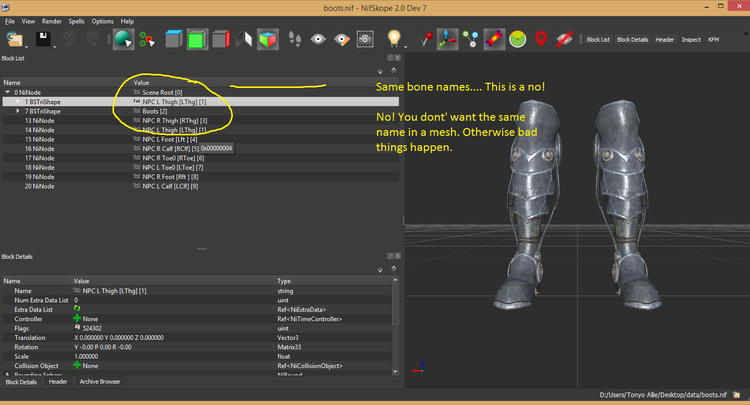Click Block Details expand-up arrow

(394, 269)
